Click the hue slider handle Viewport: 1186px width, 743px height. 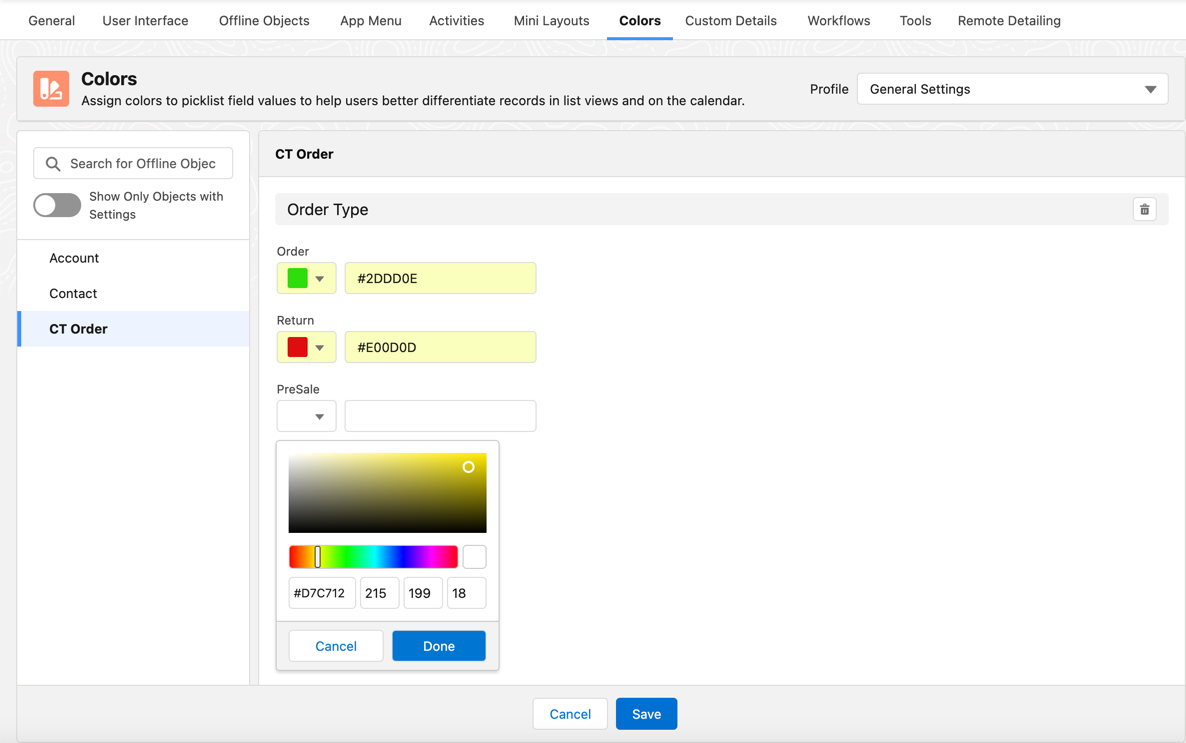point(317,556)
